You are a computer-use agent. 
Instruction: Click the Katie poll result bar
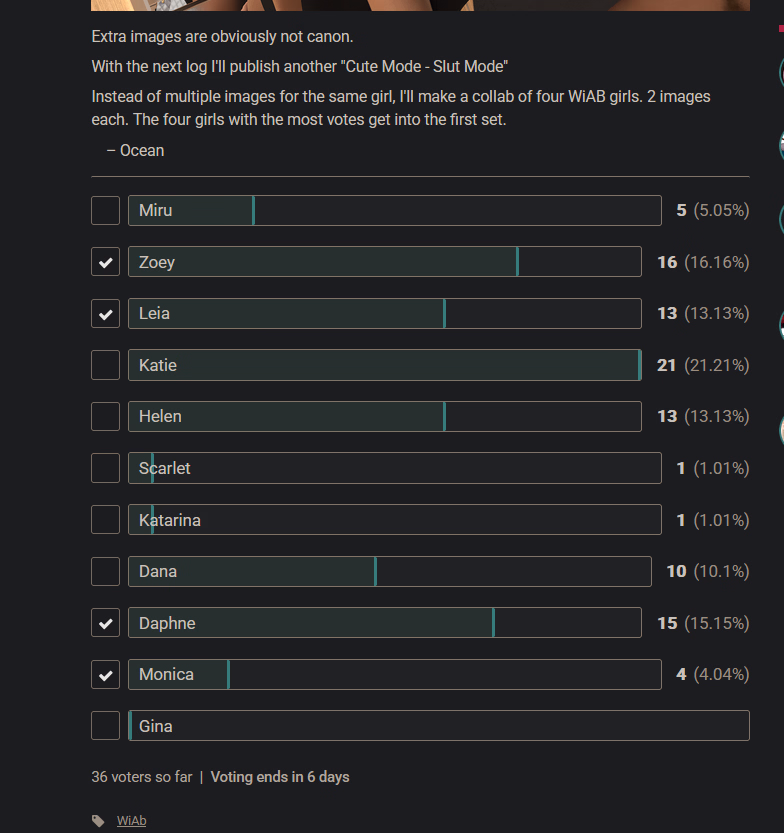coord(385,365)
